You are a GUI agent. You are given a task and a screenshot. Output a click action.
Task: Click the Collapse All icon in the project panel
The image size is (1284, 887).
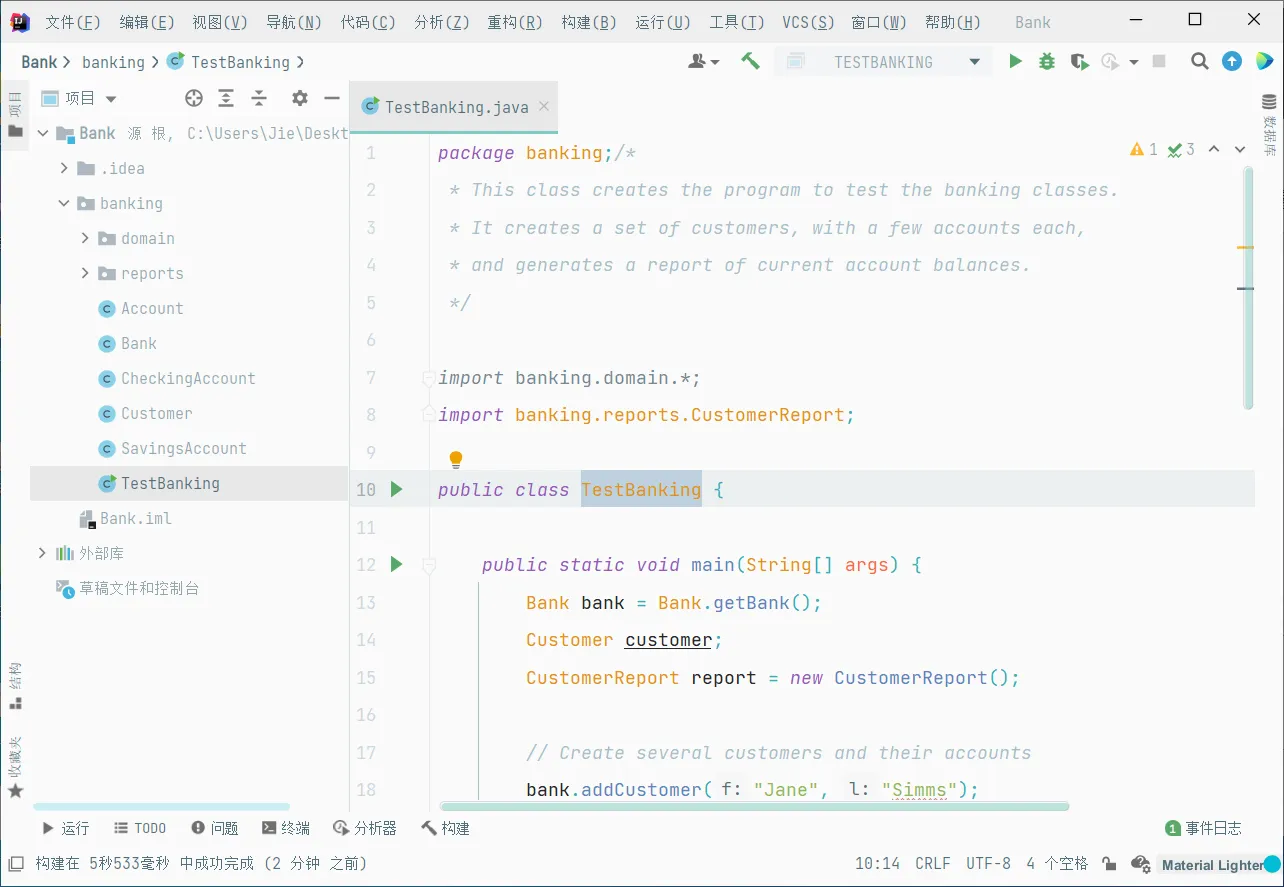tap(259, 98)
